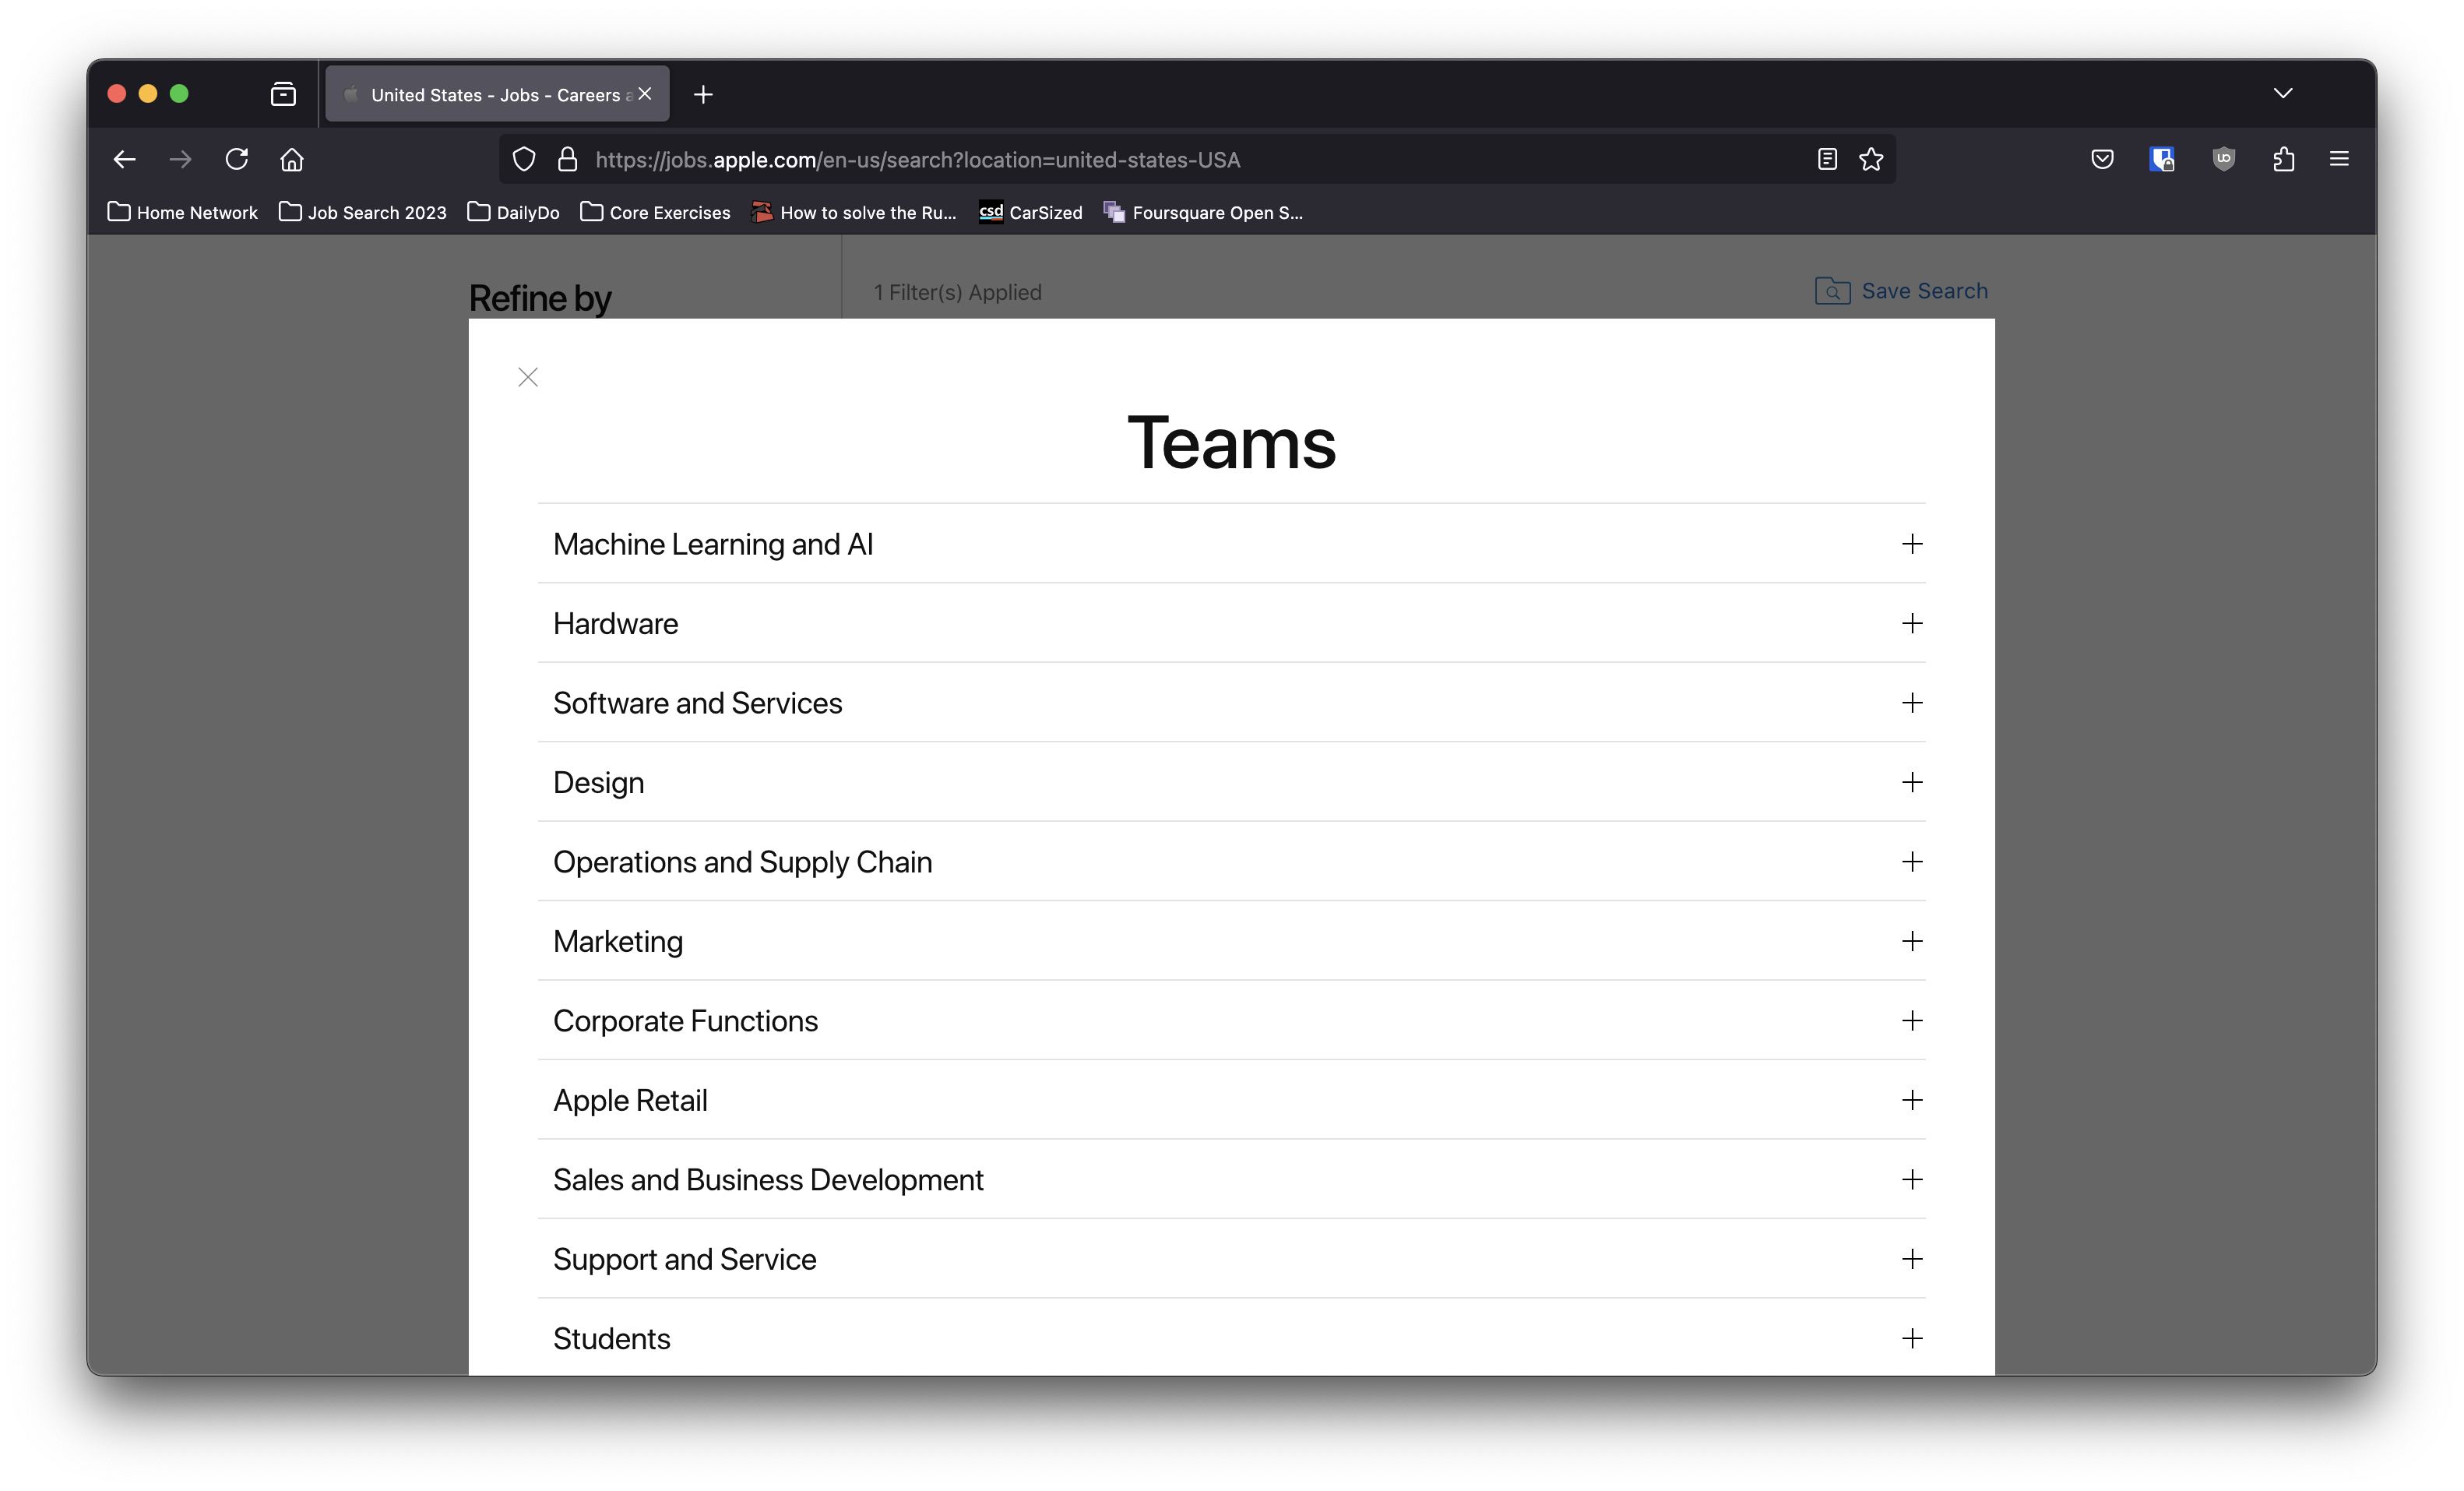Screen dimensions: 2464x1491
Task: Expand the Hardware team section
Action: click(x=1911, y=623)
